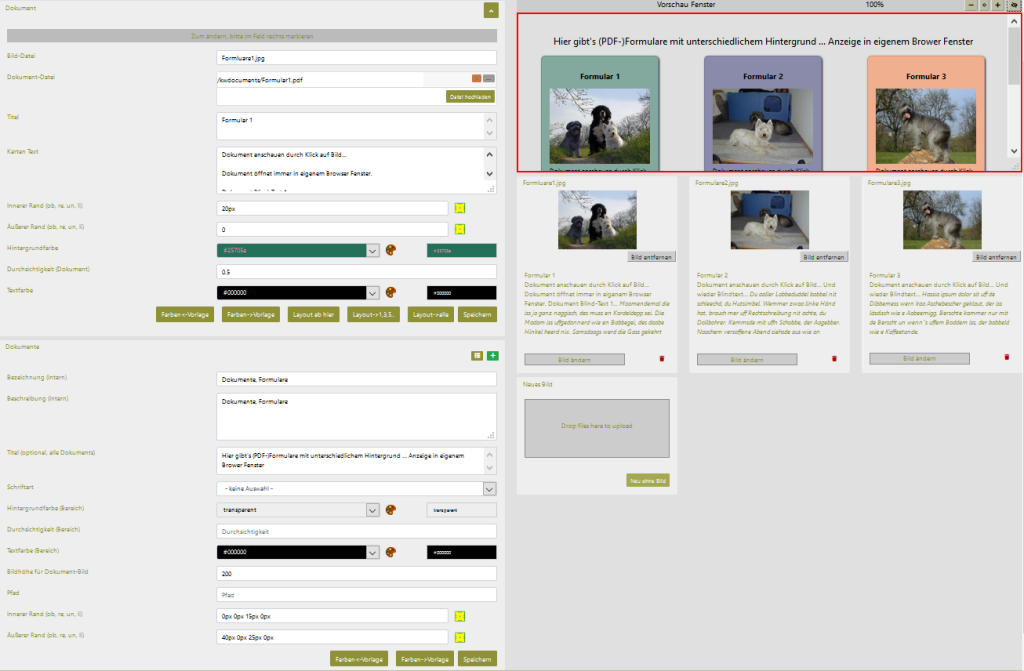Open the color palette for document Textfarbe
The width and height of the screenshot is (1024, 671).
click(x=391, y=292)
